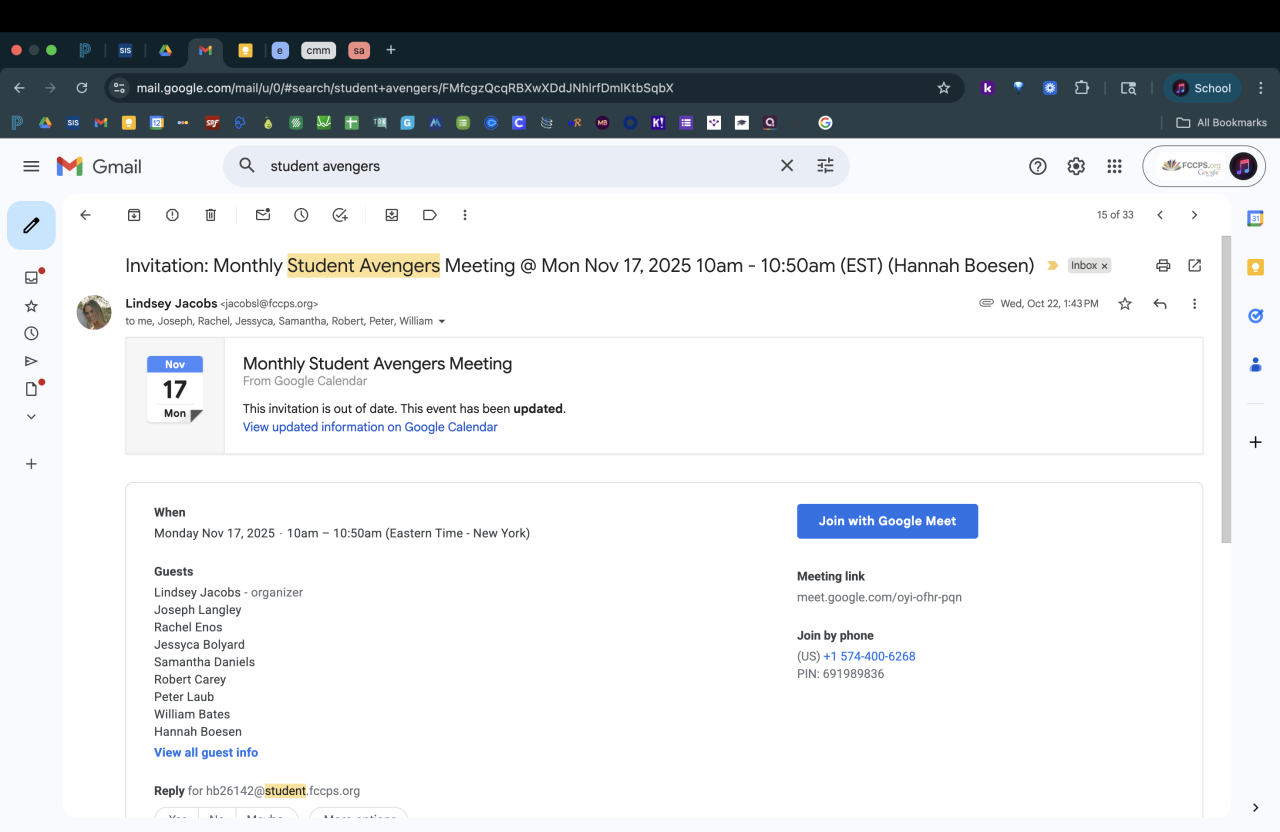Switch to the Google Drive browser tab

click(165, 50)
